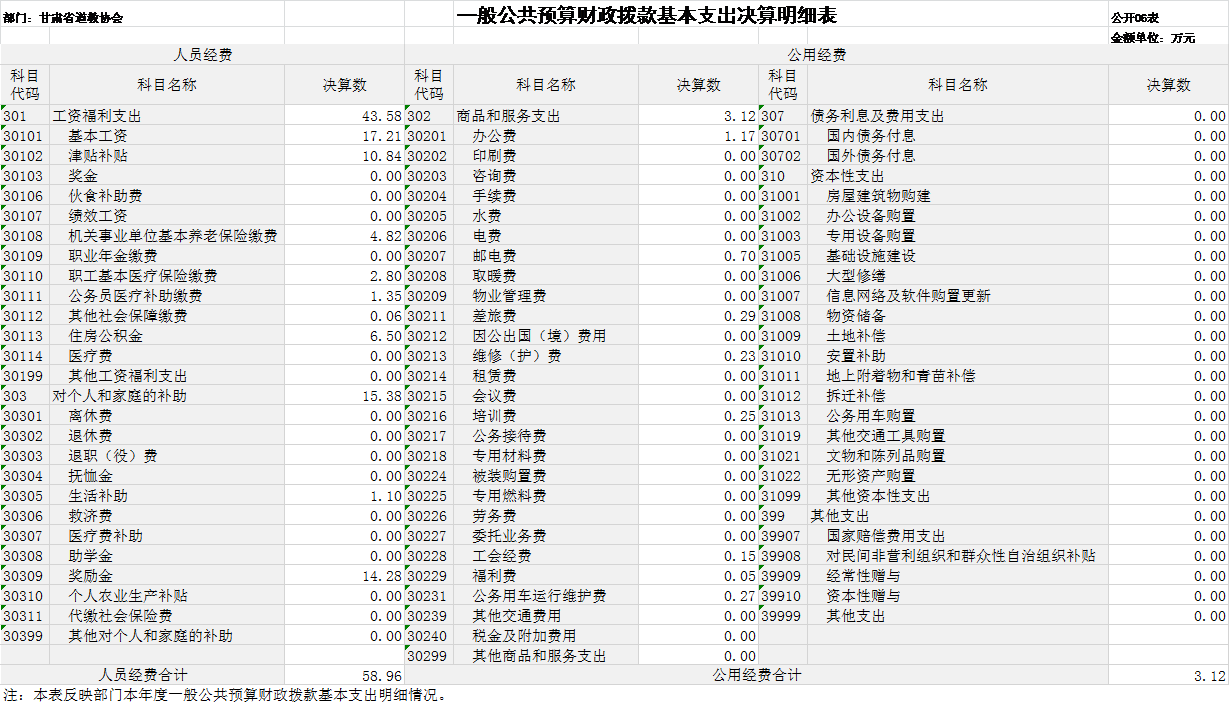The height and width of the screenshot is (706, 1230).
Task: Click the 其他商品和服务支出 cell
Action: (546, 656)
